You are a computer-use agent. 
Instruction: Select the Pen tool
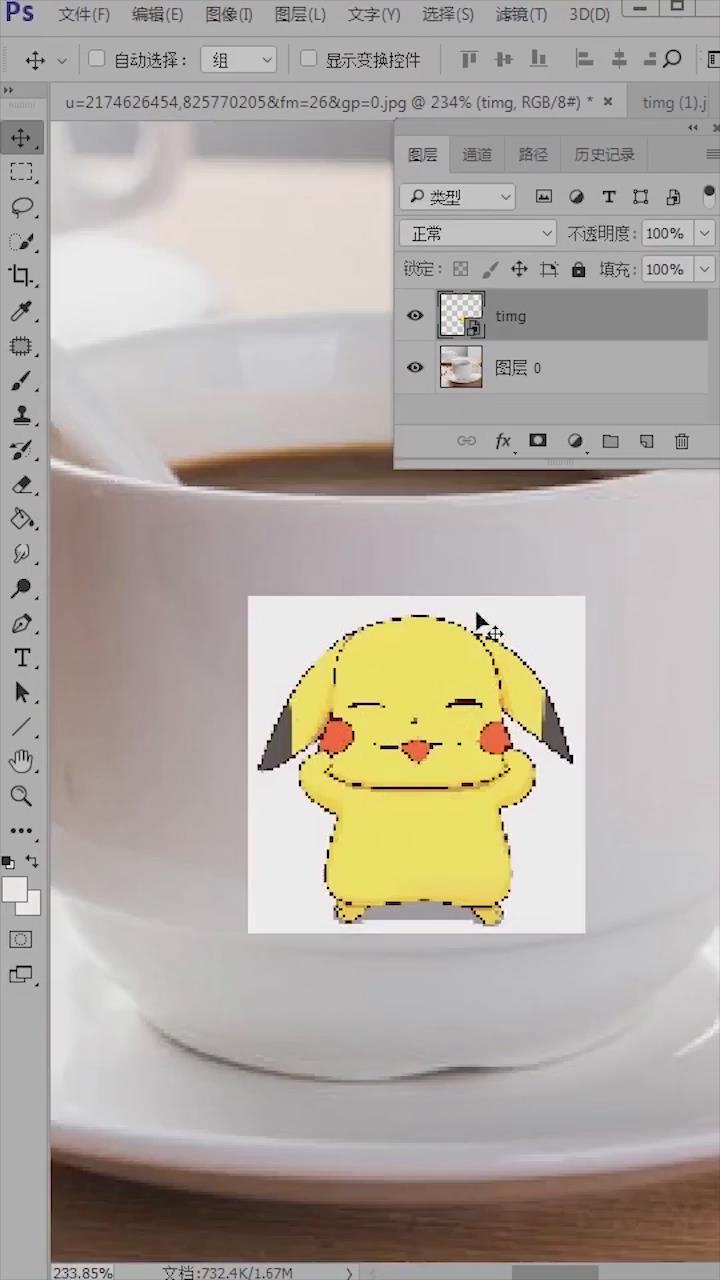point(22,624)
